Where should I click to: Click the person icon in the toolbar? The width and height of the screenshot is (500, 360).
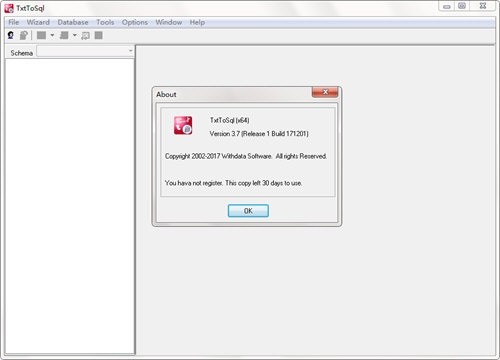tap(11, 35)
